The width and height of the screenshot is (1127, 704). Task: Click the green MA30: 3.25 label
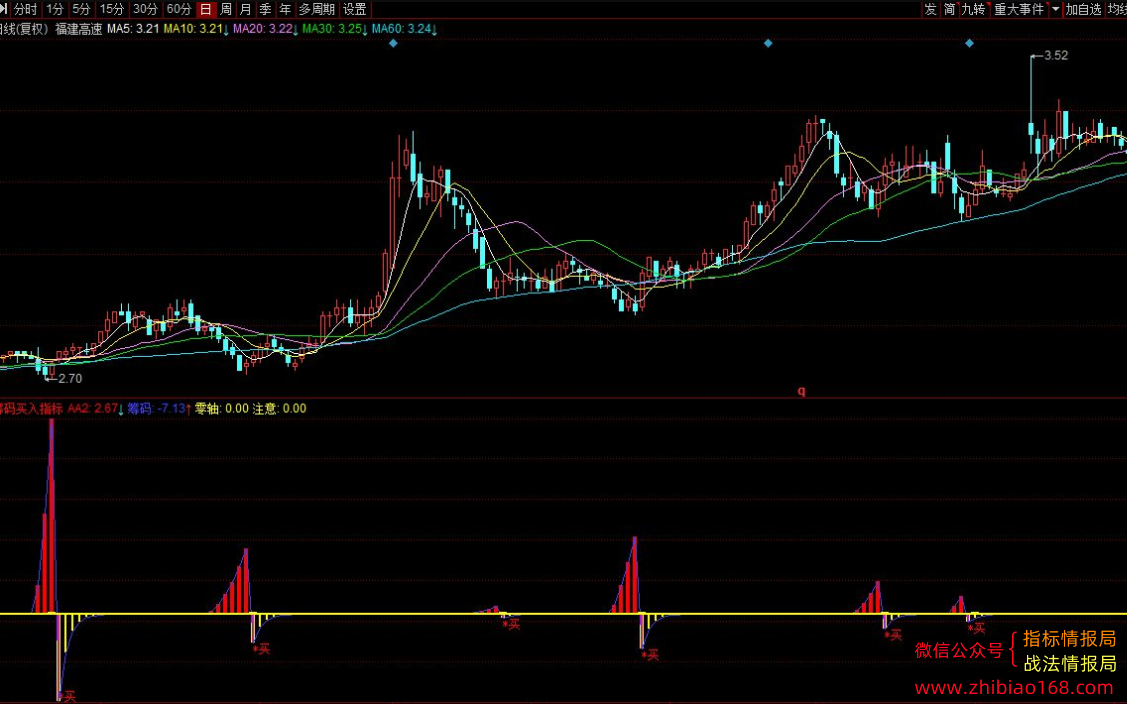coord(335,29)
